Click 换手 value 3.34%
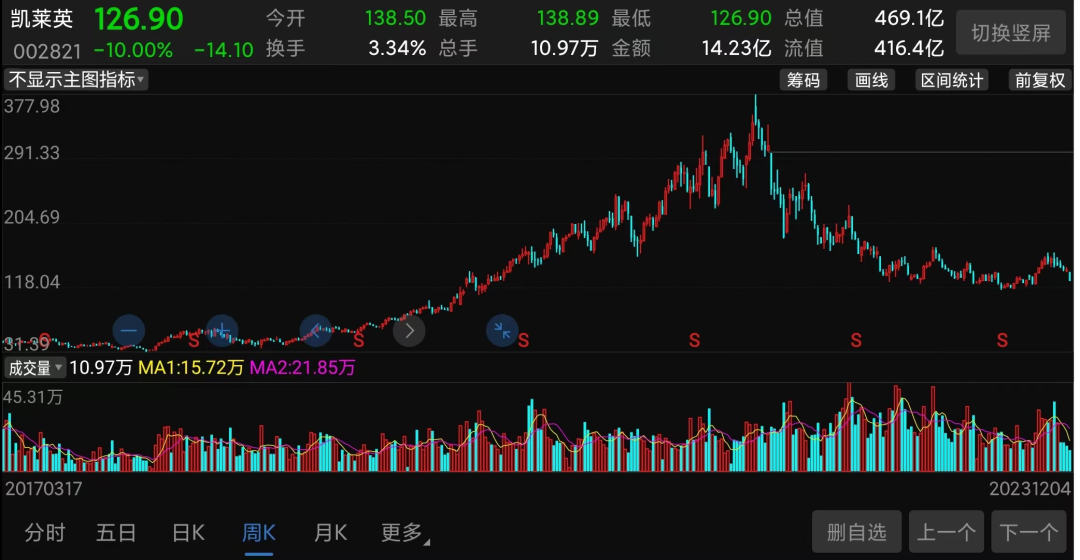This screenshot has height=560, width=1080. coord(397,48)
